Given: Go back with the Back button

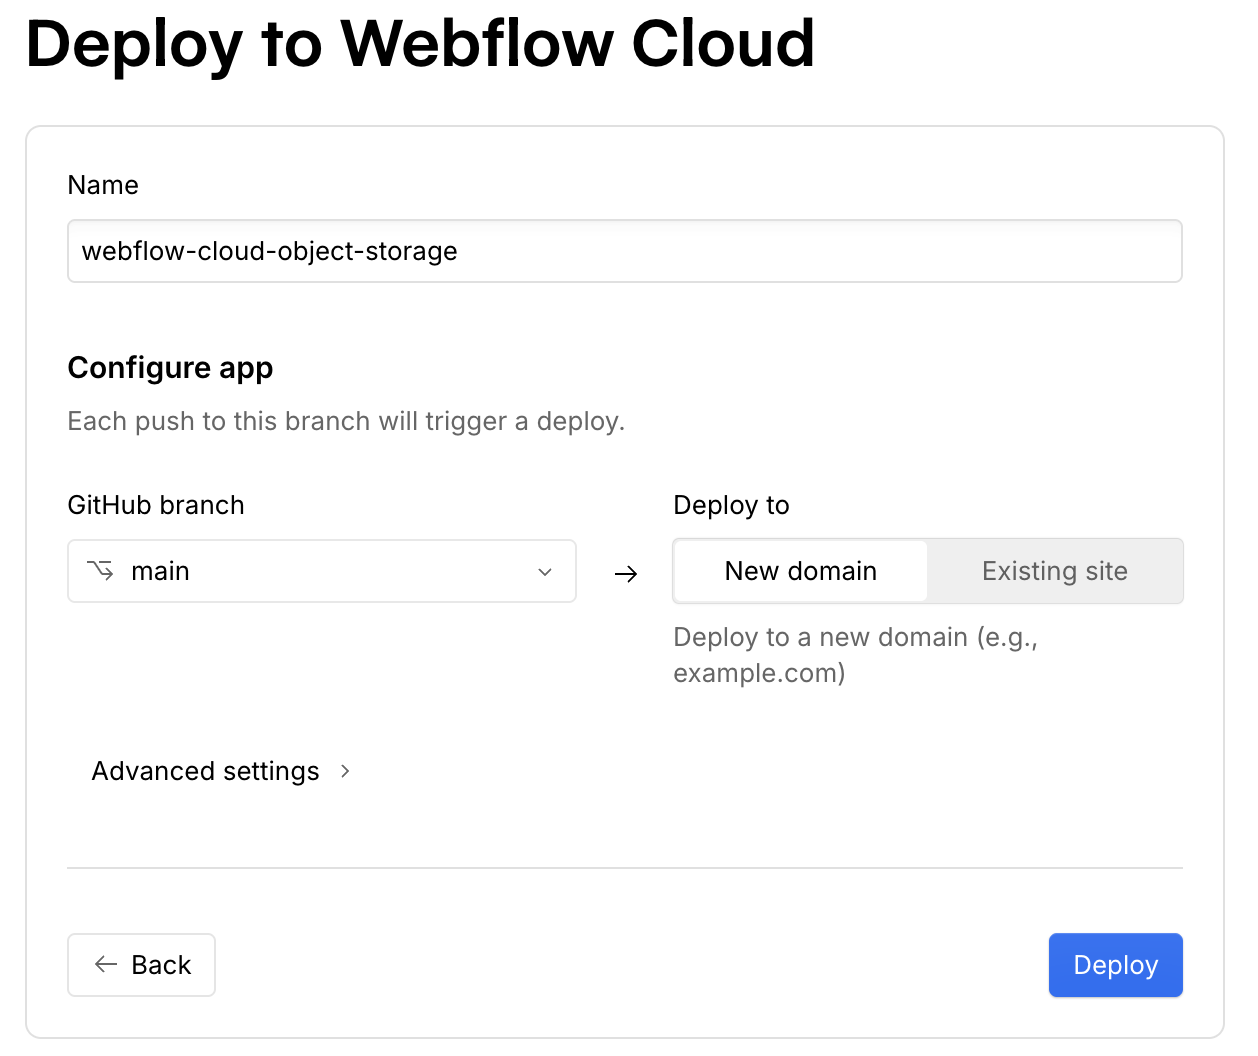Looking at the screenshot, I should [141, 965].
